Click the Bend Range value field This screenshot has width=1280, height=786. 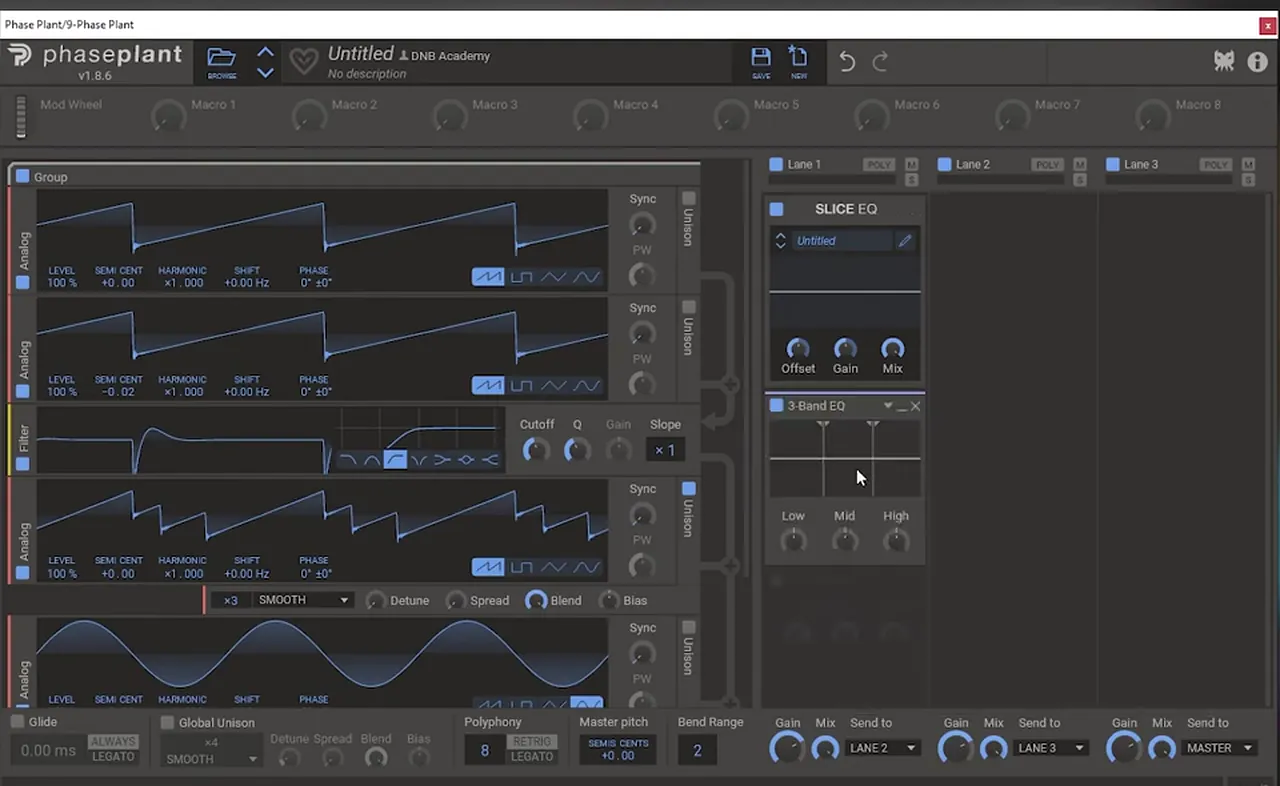coord(697,750)
